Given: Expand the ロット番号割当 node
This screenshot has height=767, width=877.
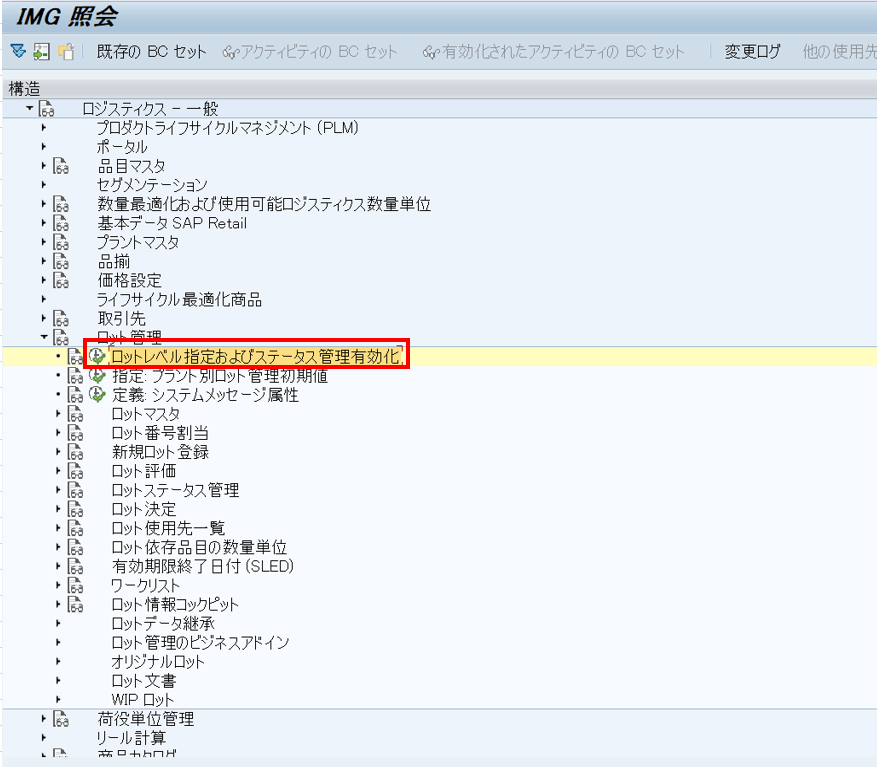Looking at the screenshot, I should point(58,433).
